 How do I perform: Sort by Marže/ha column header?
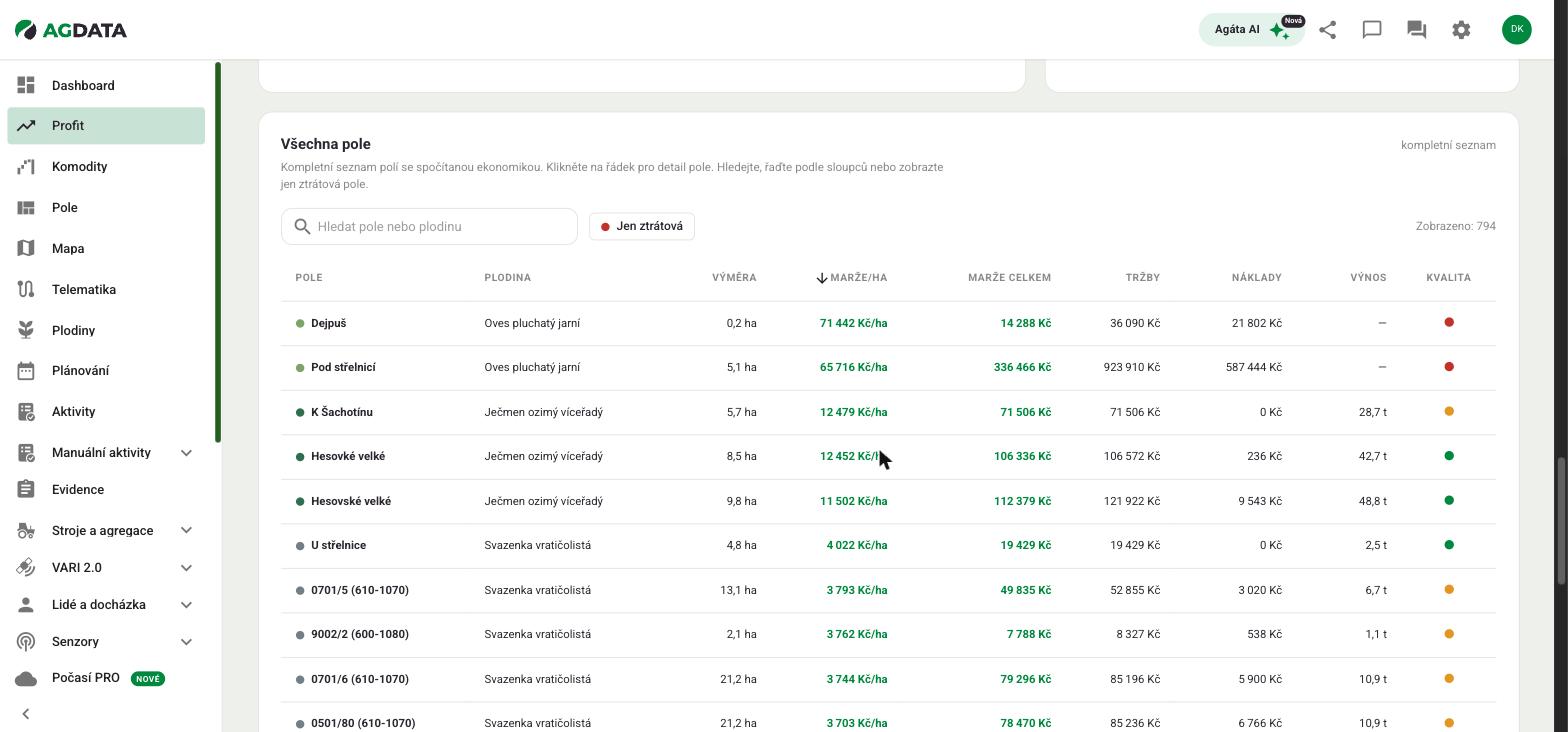click(x=851, y=278)
